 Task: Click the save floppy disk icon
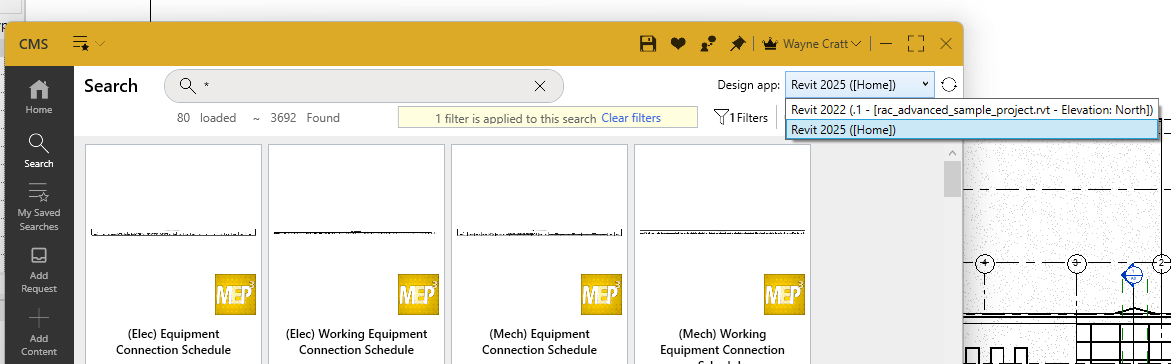(648, 44)
